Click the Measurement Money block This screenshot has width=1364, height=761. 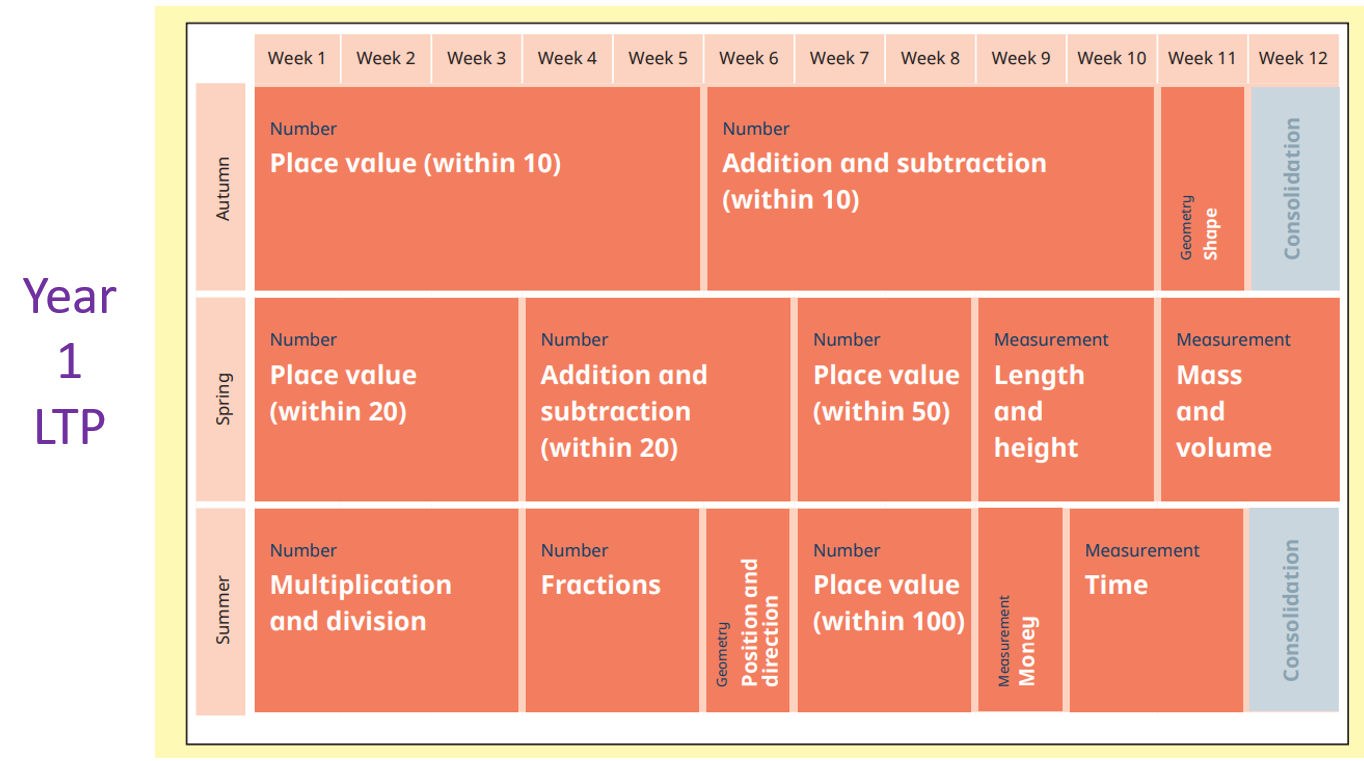(x=1020, y=610)
